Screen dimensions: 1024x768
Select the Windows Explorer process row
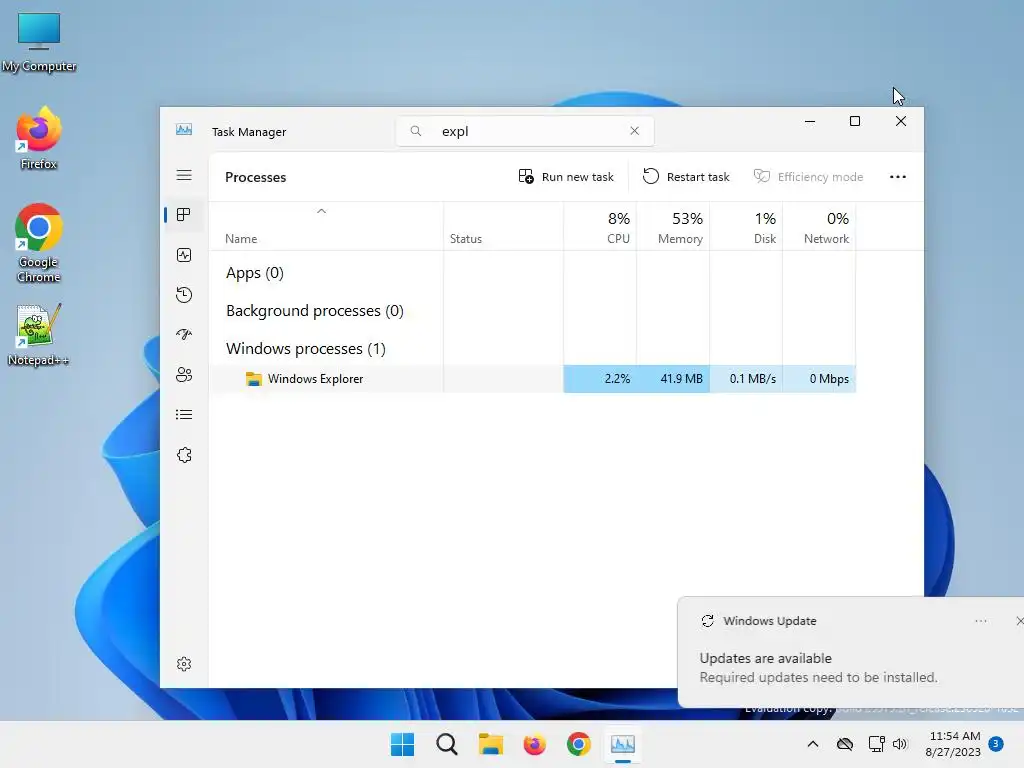pos(532,379)
